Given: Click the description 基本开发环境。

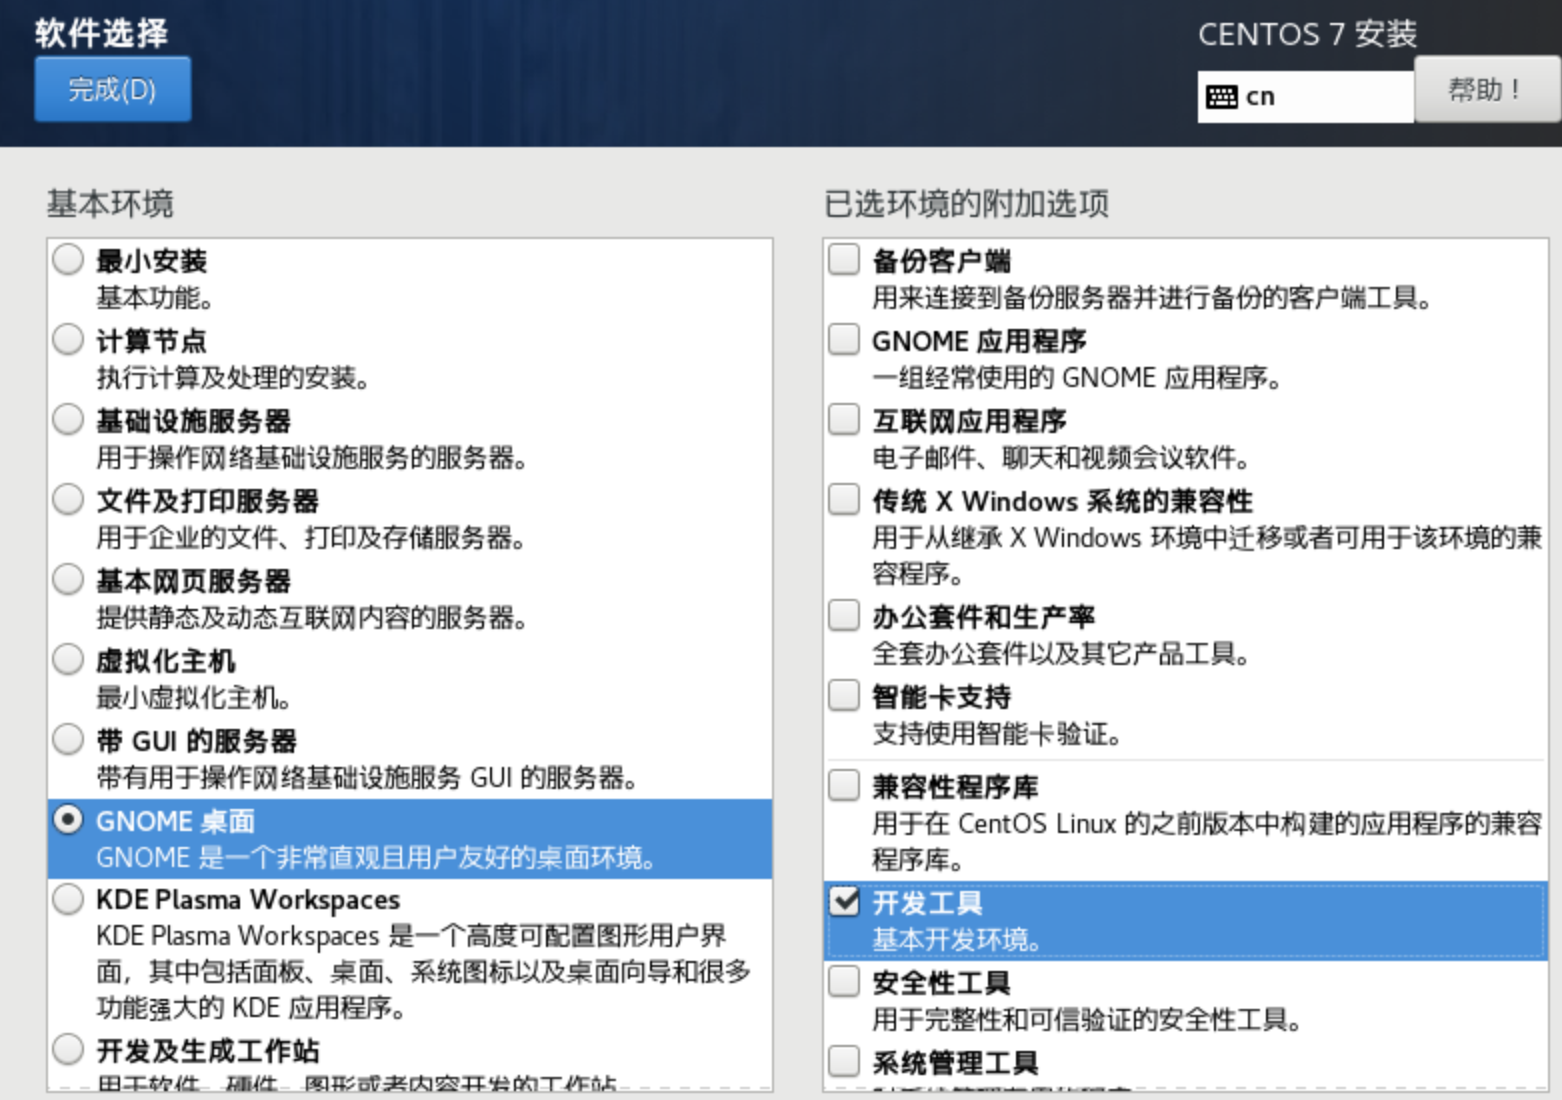Looking at the screenshot, I should click(957, 940).
